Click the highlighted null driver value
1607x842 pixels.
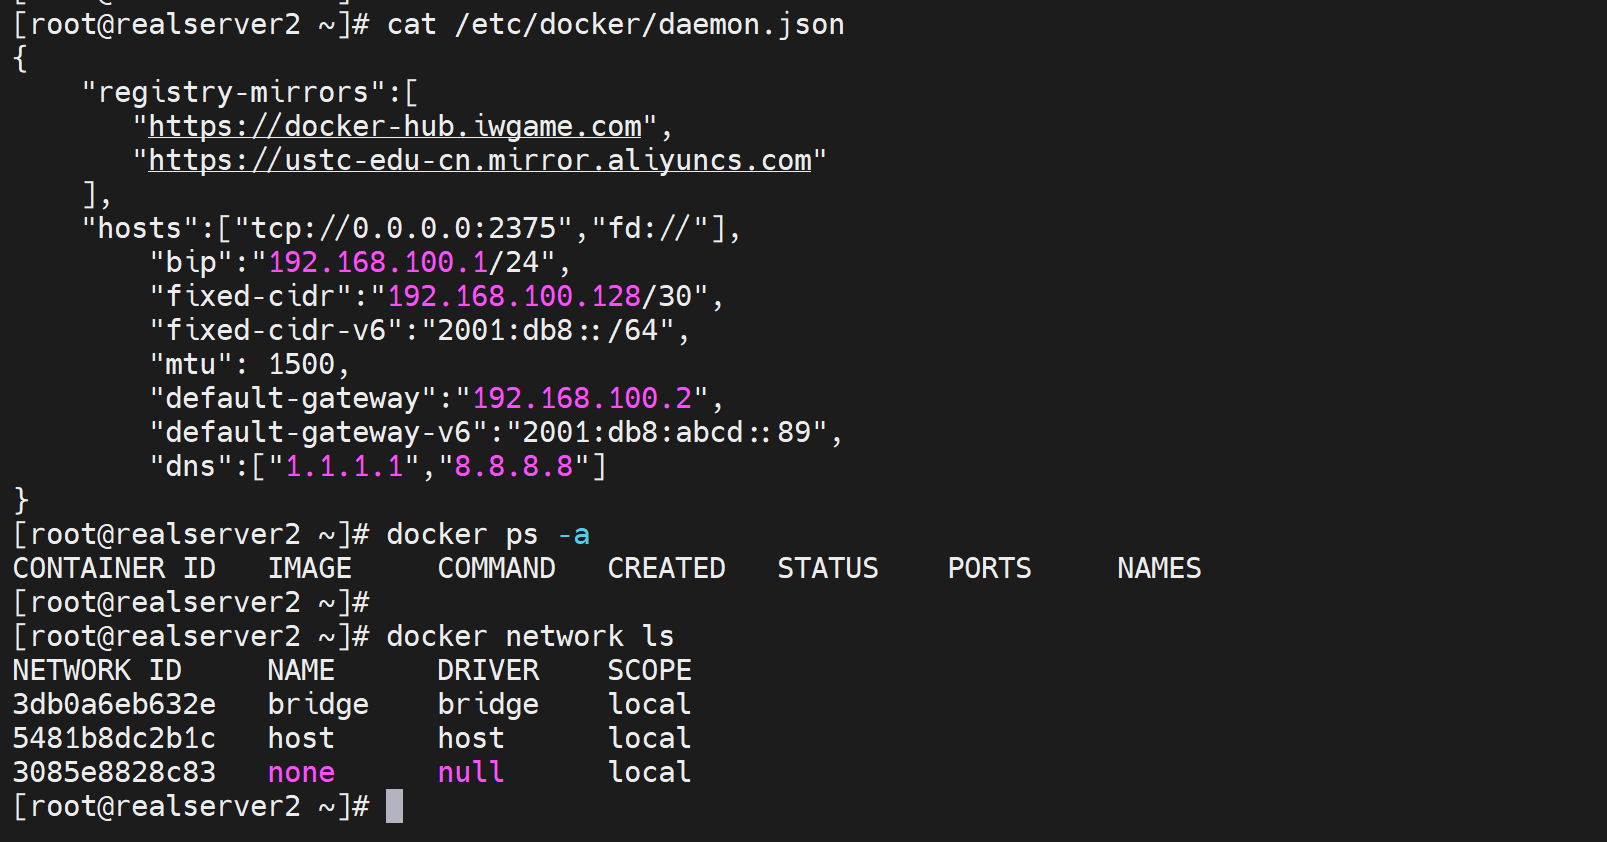click(x=471, y=773)
